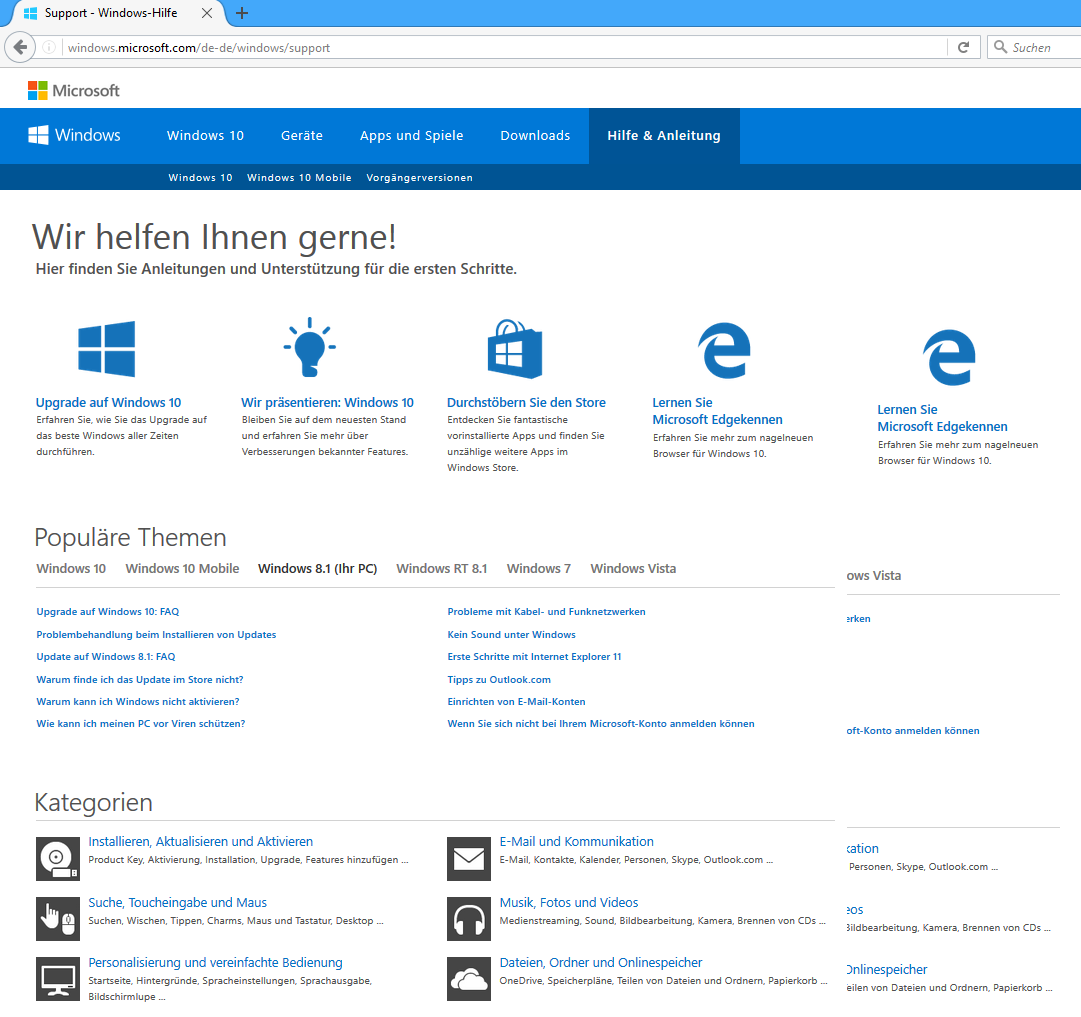This screenshot has height=1017, width=1081.
Task: Open Dateien, Ordner und Onlinespeicher category link
Action: [x=600, y=963]
